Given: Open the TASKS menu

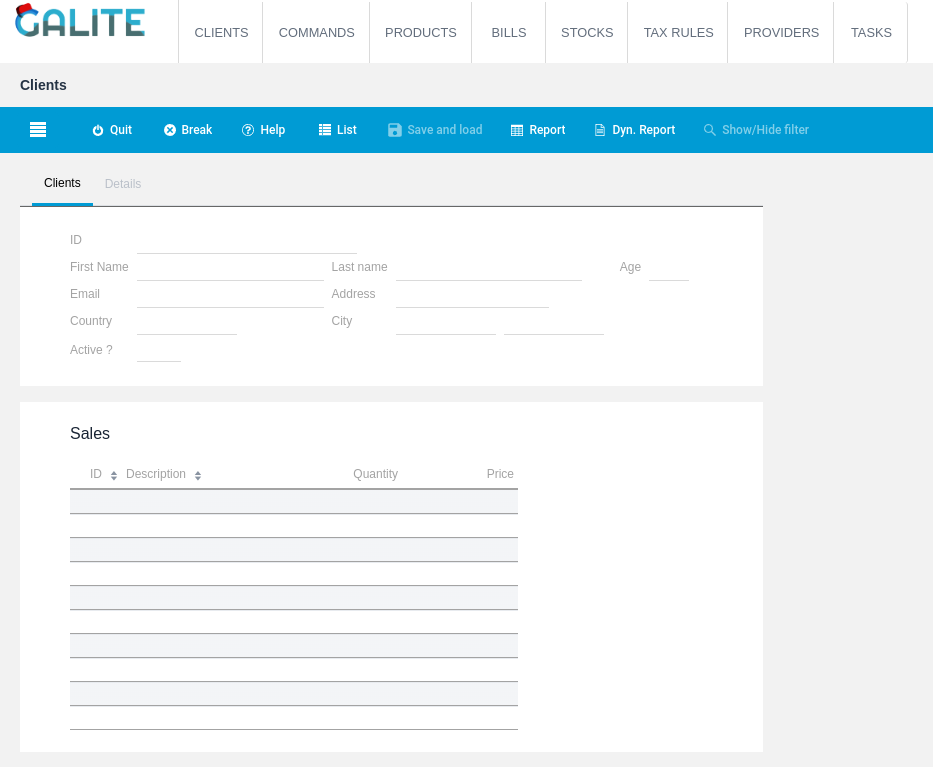Looking at the screenshot, I should (x=871, y=33).
